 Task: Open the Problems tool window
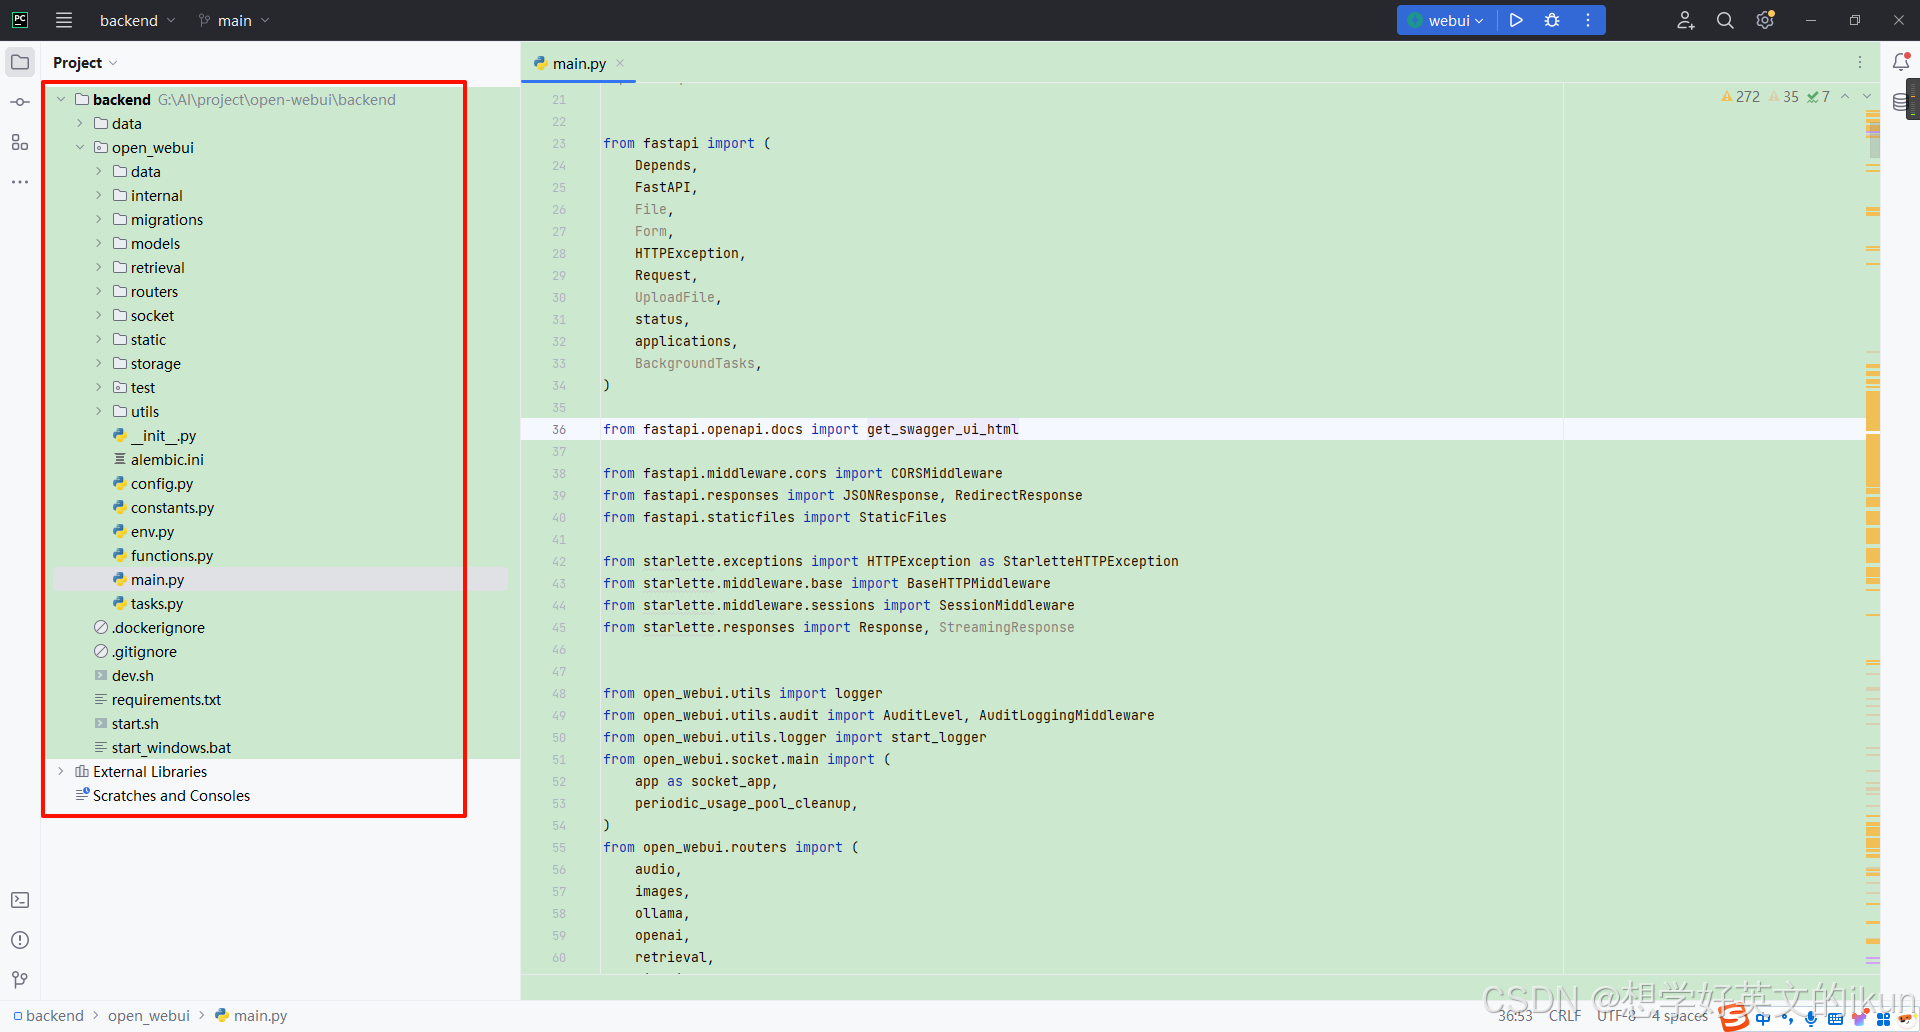20,940
